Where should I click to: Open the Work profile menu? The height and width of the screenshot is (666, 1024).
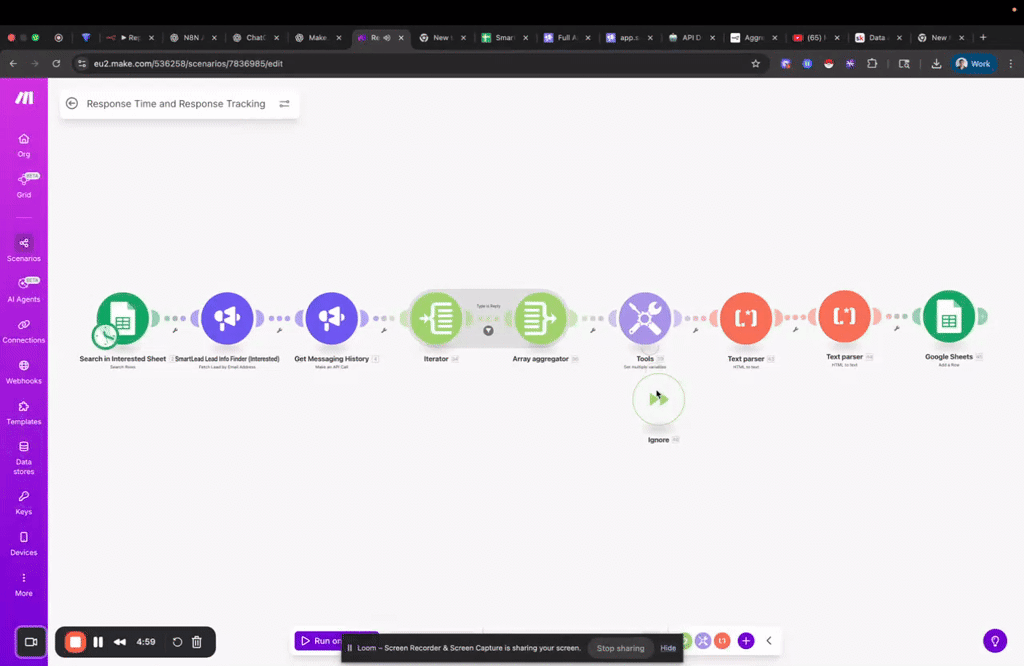pyautogui.click(x=973, y=63)
